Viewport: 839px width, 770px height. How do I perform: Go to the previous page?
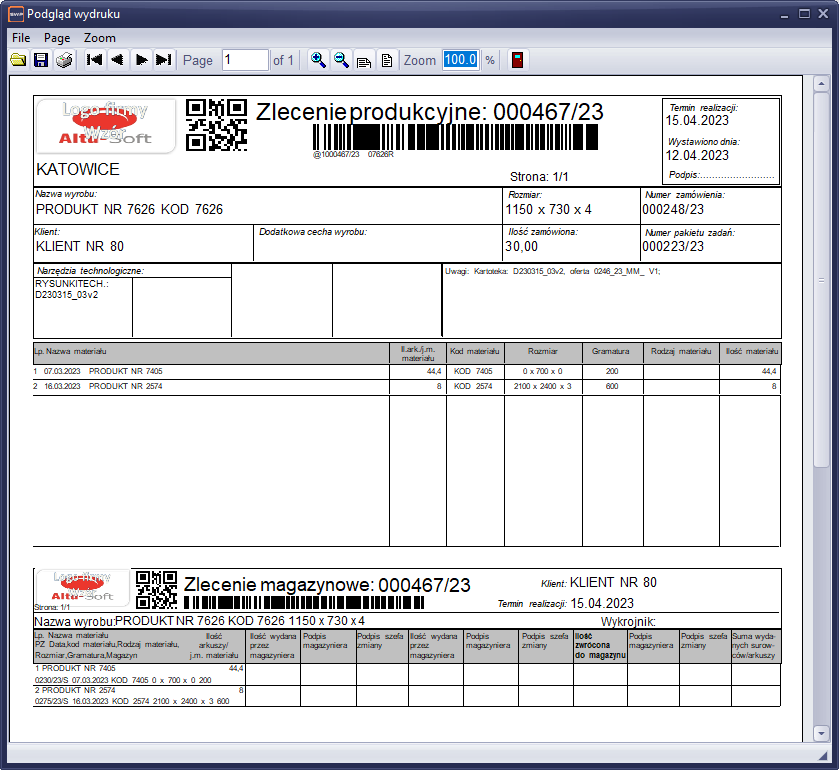pos(118,60)
